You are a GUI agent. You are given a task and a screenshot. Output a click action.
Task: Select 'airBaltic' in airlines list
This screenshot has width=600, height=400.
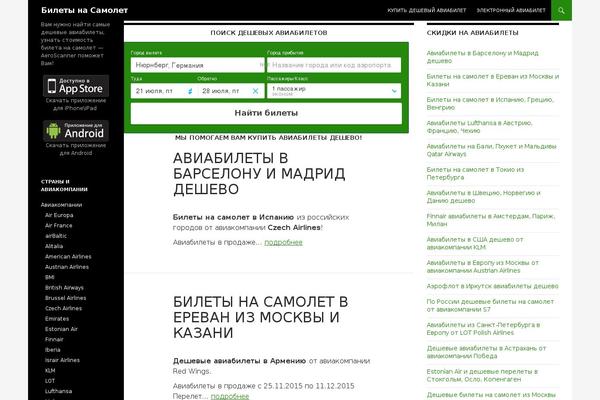tap(56, 236)
